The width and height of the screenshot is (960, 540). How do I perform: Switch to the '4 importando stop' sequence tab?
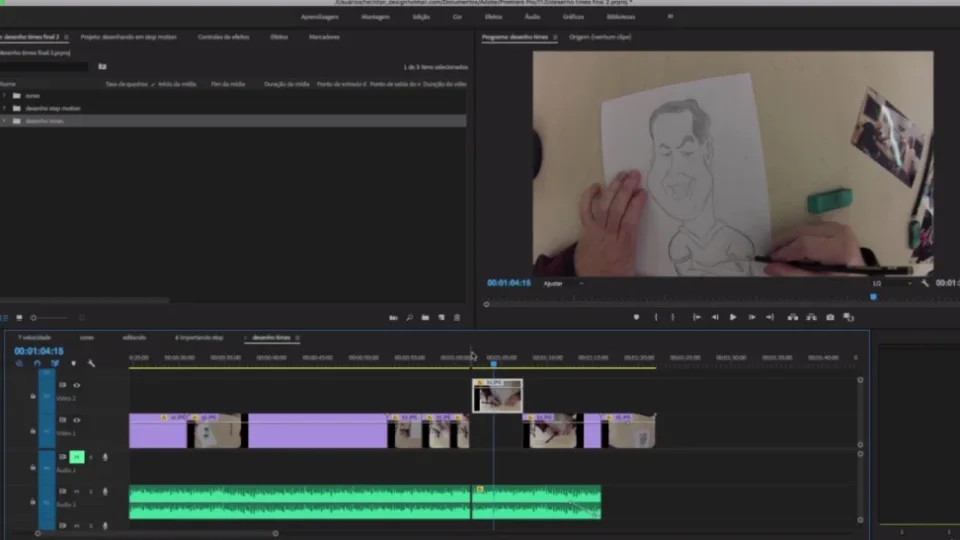pyautogui.click(x=199, y=337)
